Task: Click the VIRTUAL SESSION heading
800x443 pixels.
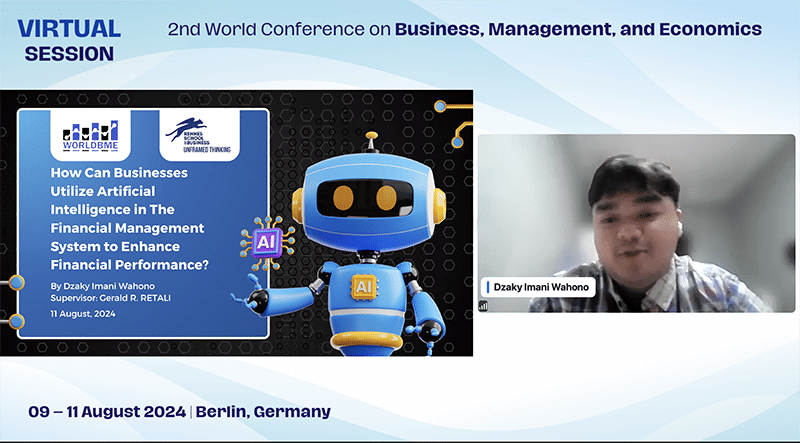Action: coord(69,40)
